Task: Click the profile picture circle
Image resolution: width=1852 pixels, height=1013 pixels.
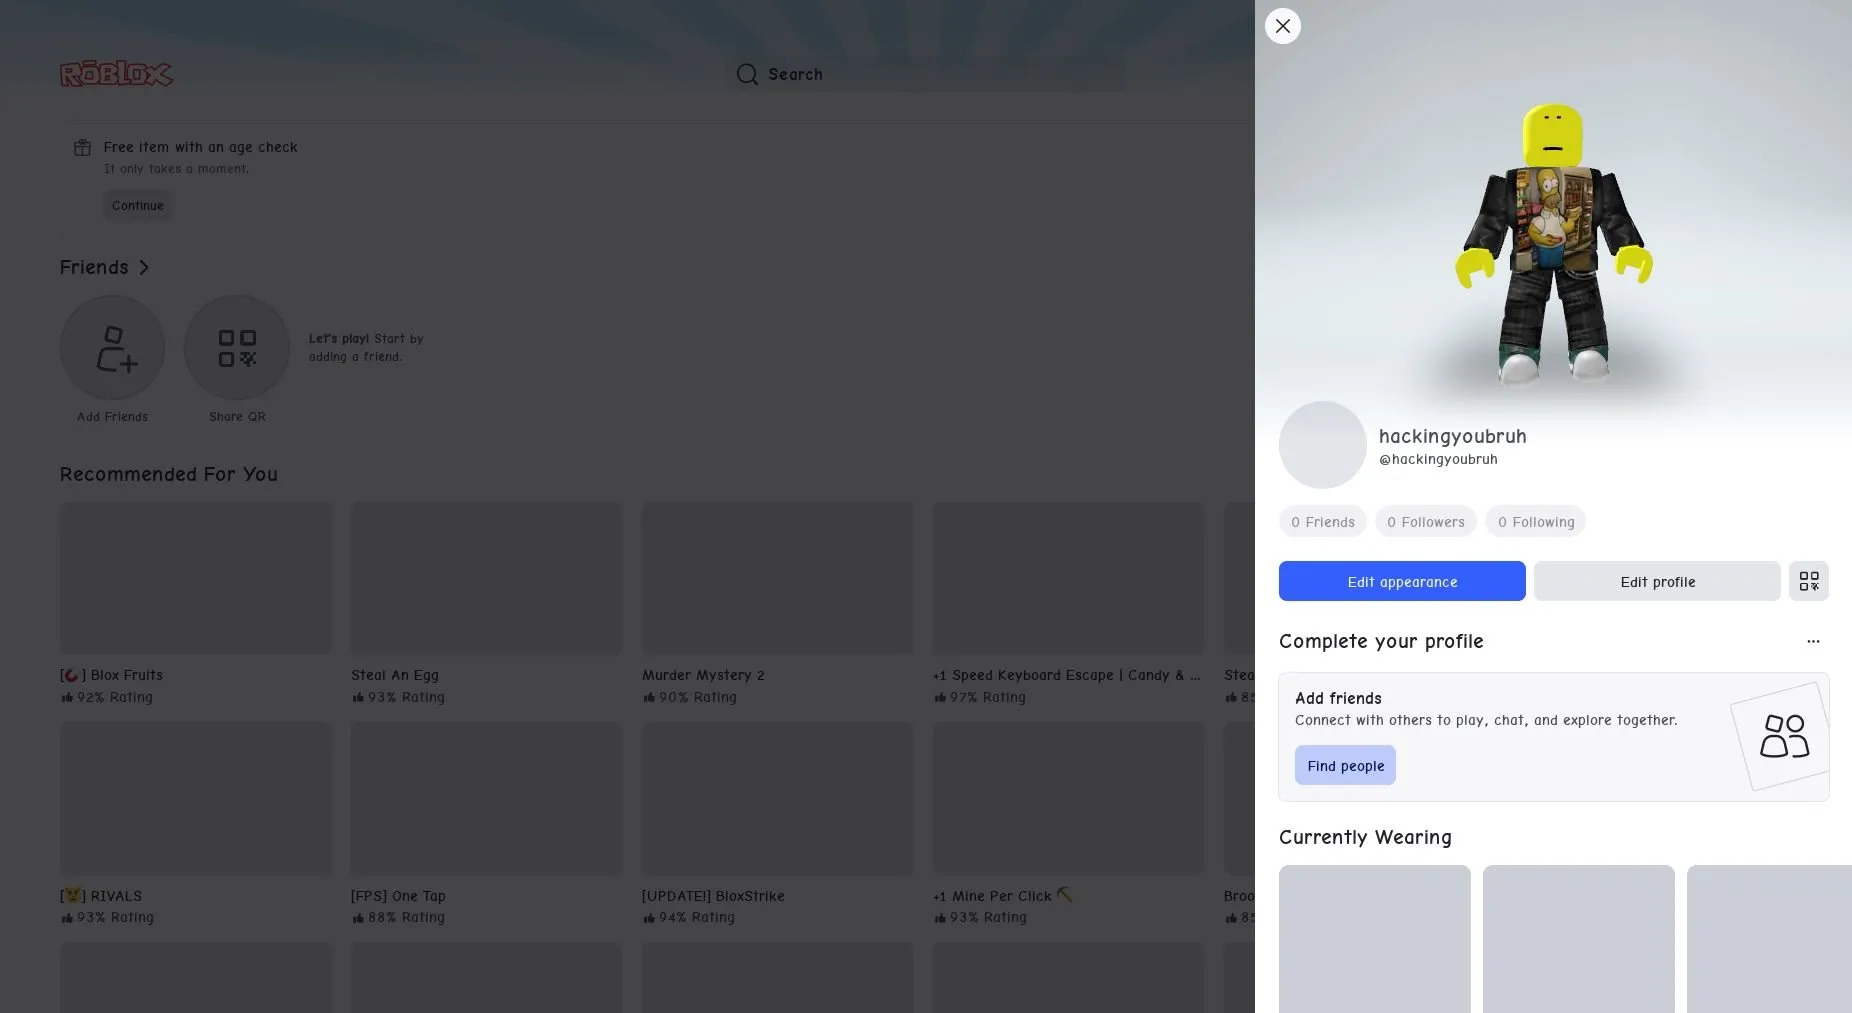Action: pos(1322,445)
